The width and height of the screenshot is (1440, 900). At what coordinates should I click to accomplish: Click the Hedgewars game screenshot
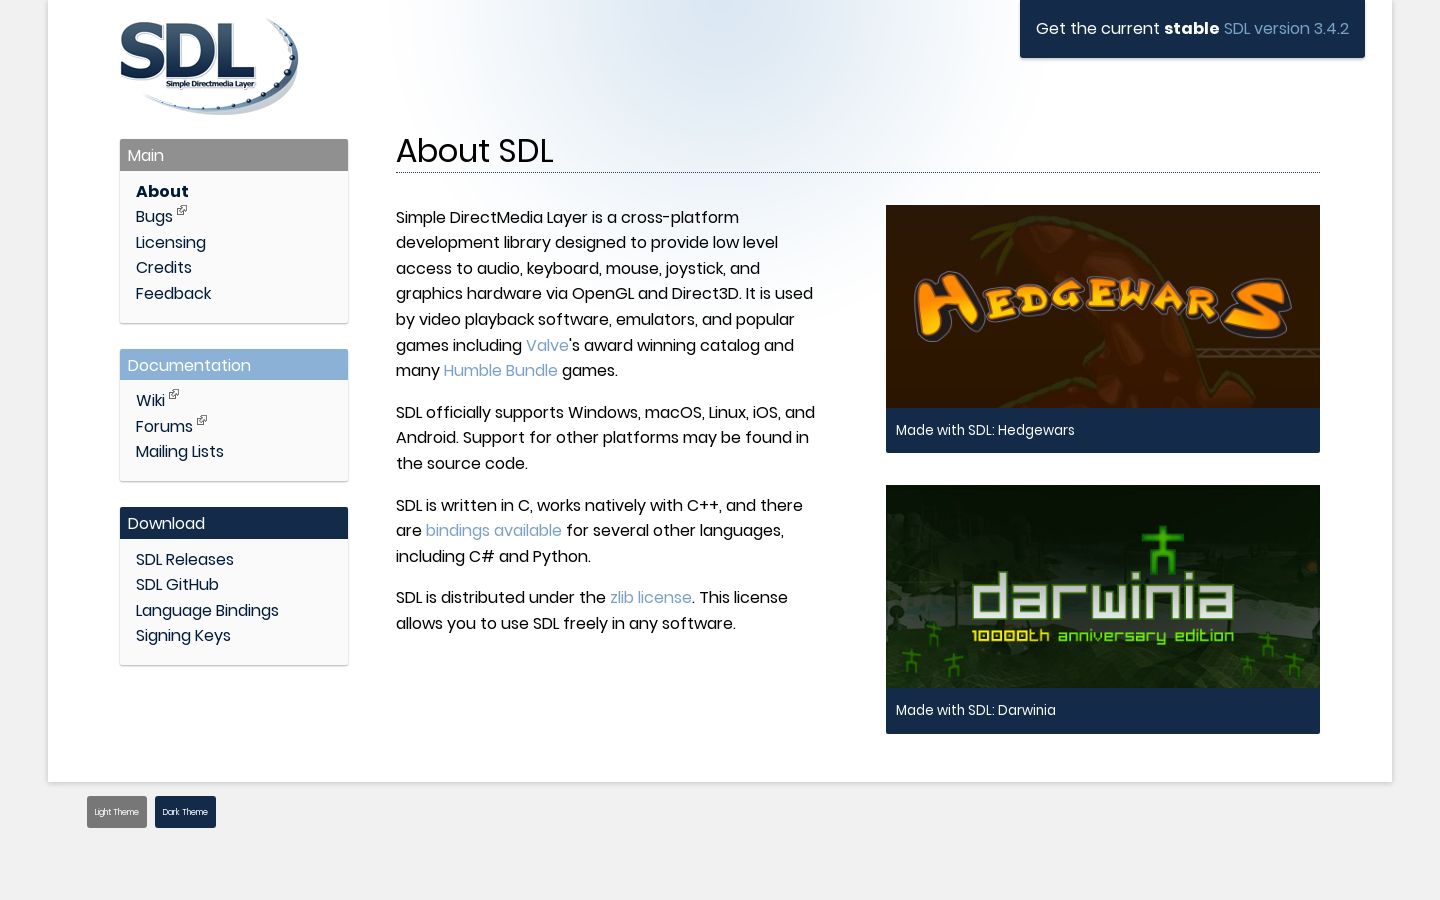pyautogui.click(x=1103, y=306)
